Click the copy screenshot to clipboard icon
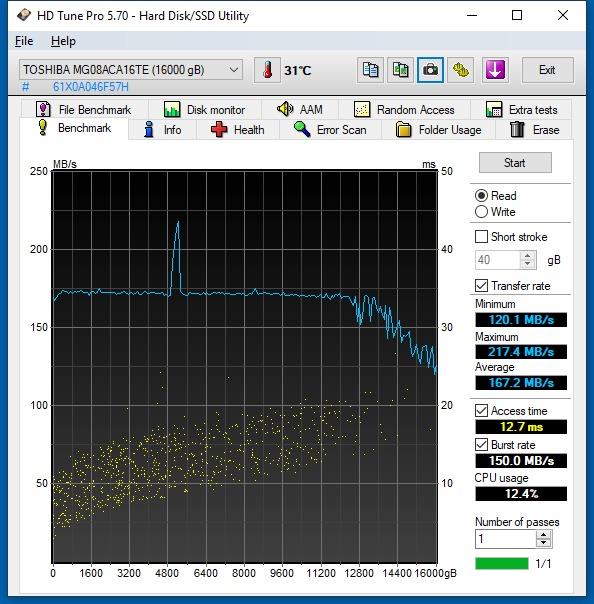 tap(401, 70)
